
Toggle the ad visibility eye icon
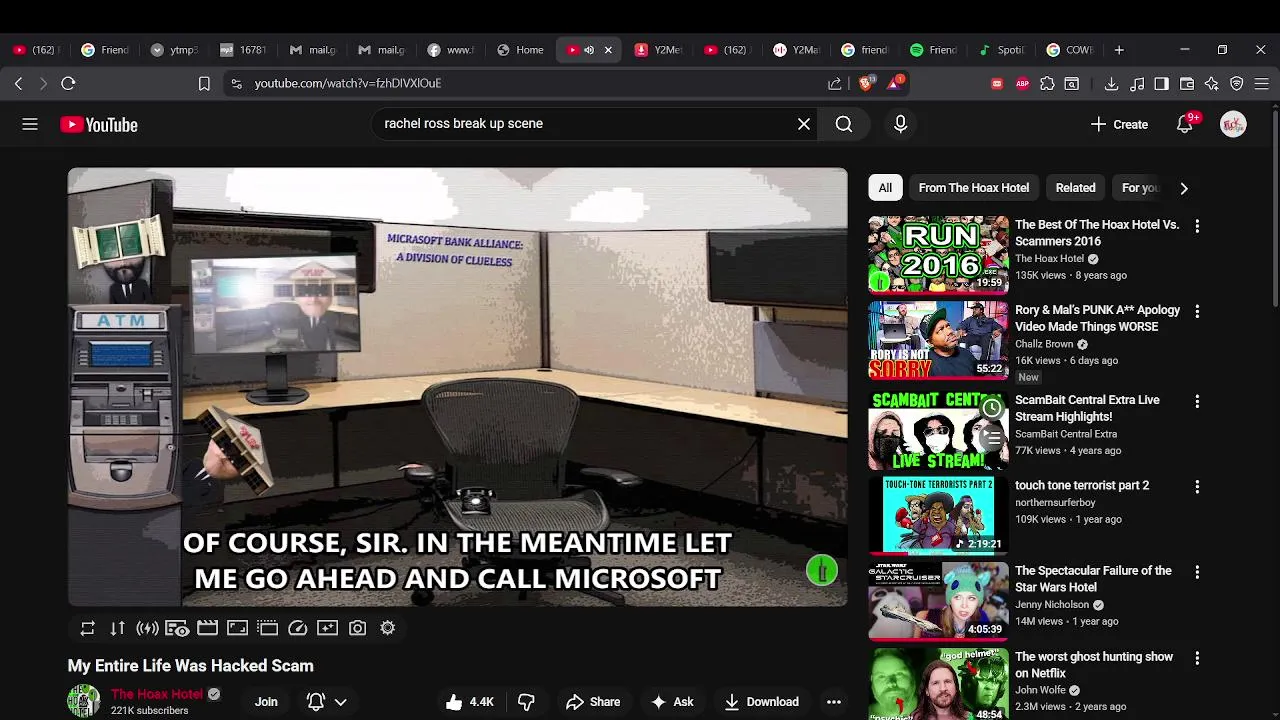(178, 628)
